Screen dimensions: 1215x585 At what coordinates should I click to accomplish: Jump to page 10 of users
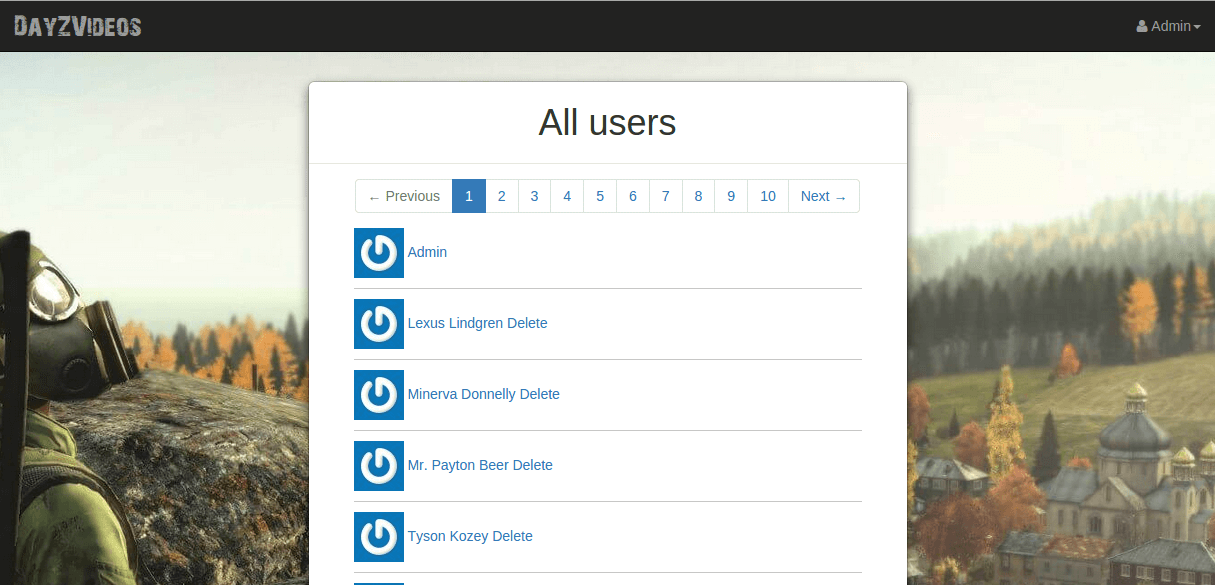[x=768, y=196]
